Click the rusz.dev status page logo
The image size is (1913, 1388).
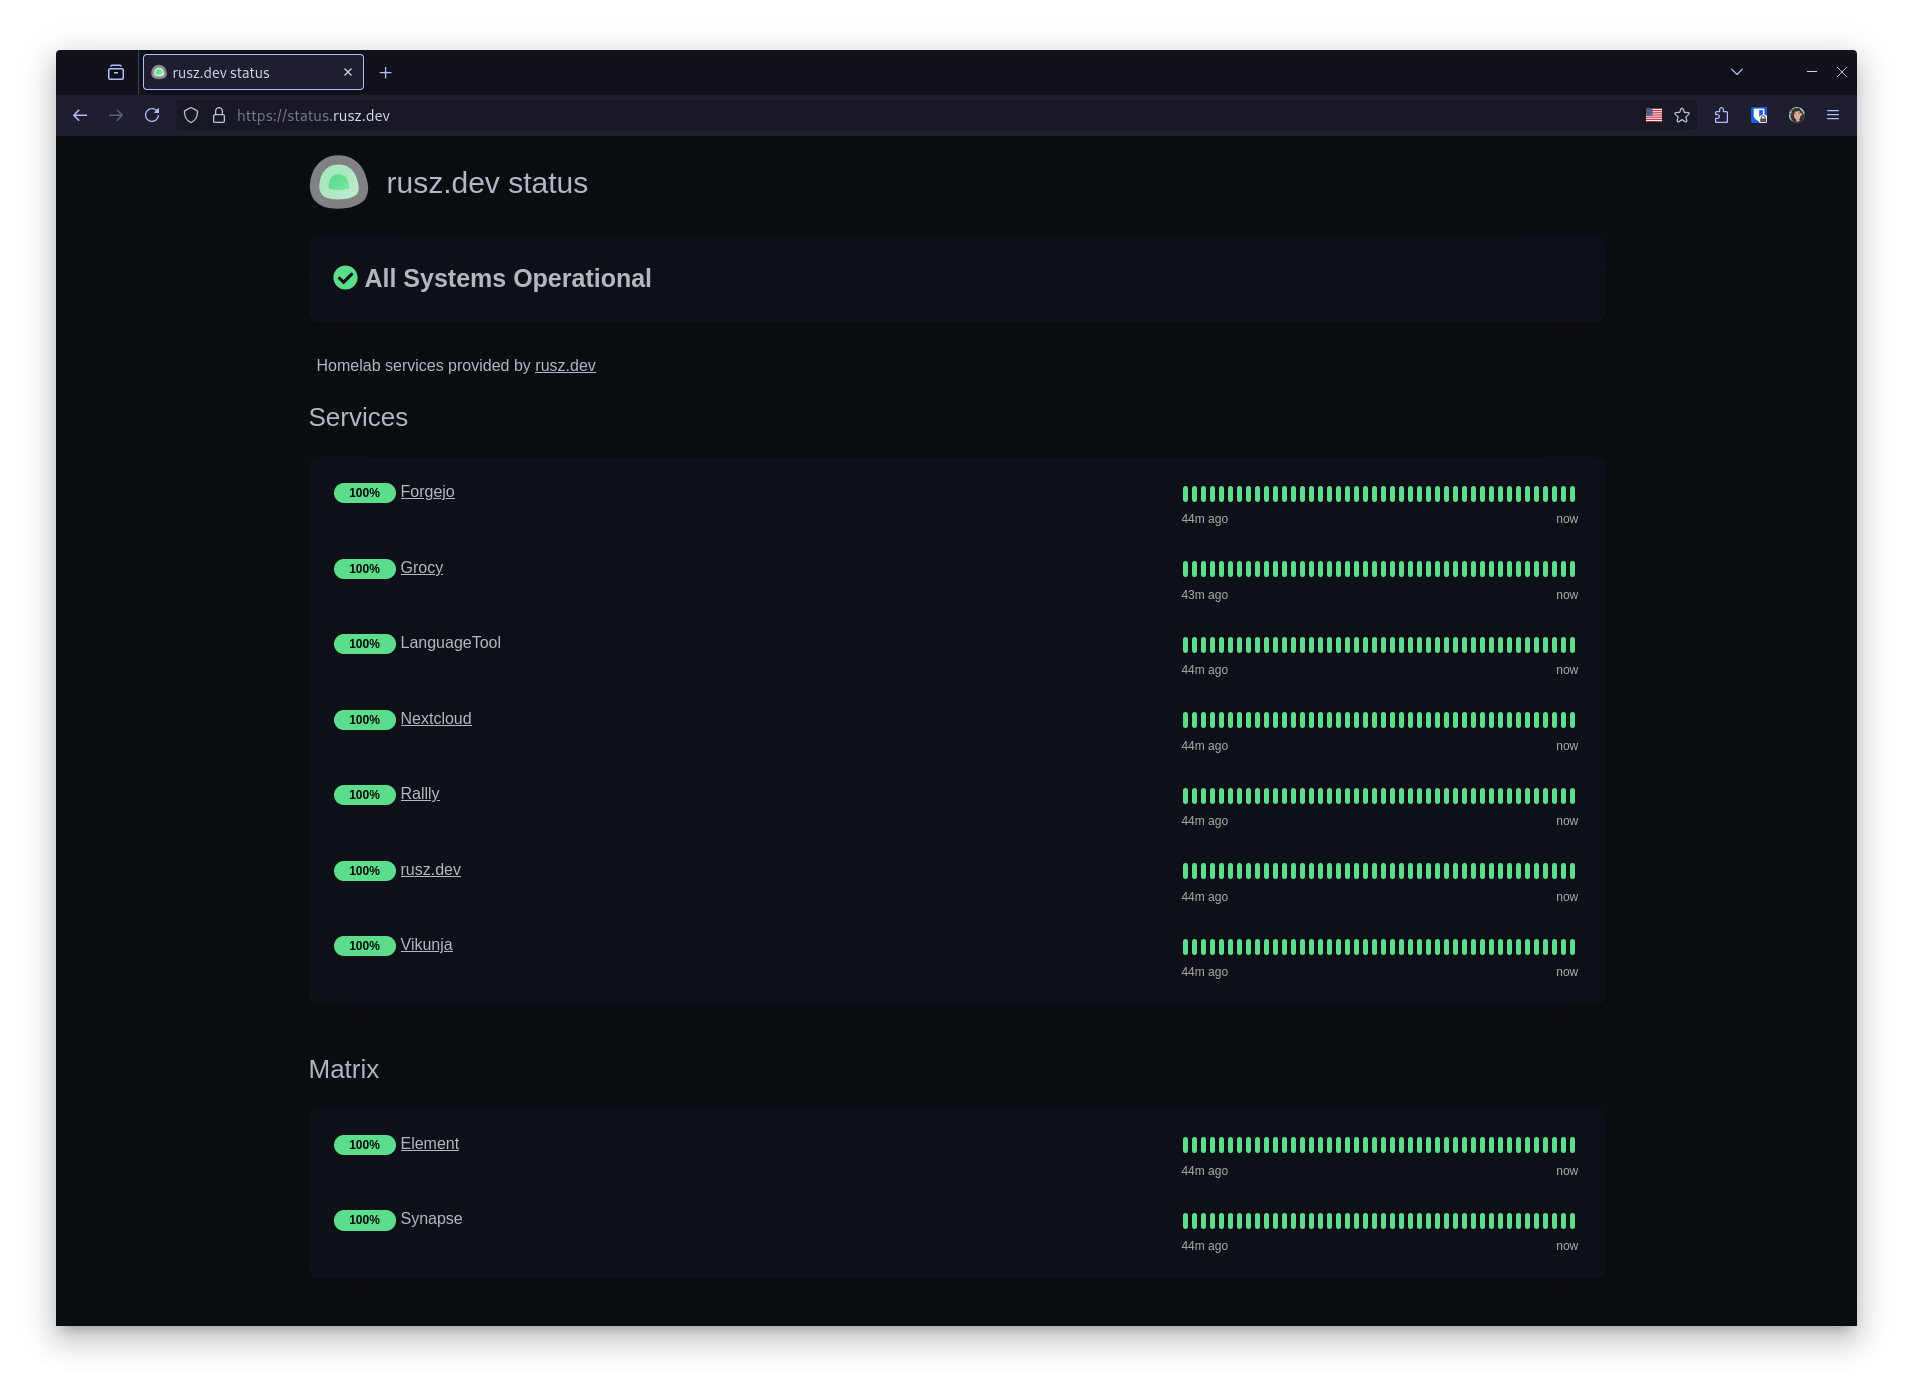click(x=339, y=182)
